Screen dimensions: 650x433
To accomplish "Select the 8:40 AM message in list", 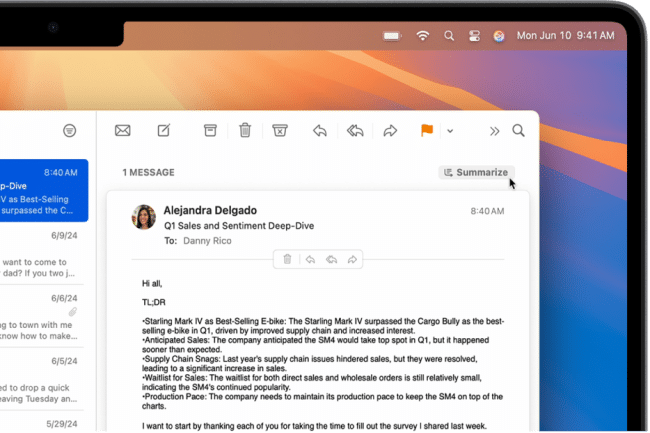I will [44, 191].
